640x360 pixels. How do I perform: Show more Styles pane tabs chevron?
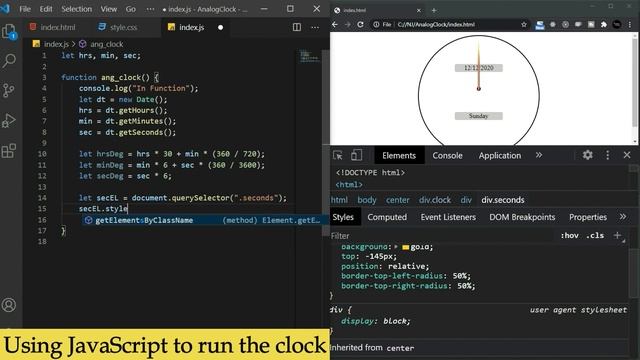click(622, 217)
